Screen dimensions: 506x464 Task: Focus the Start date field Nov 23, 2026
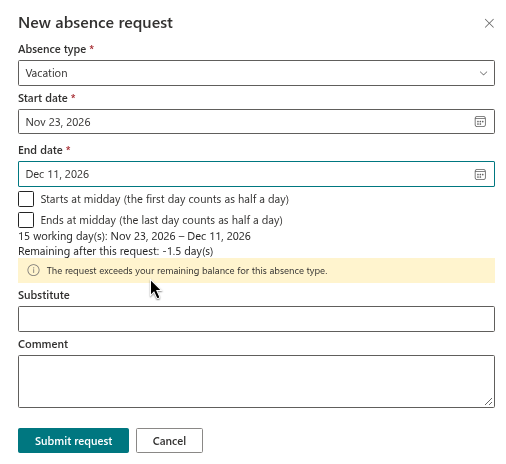pos(256,122)
